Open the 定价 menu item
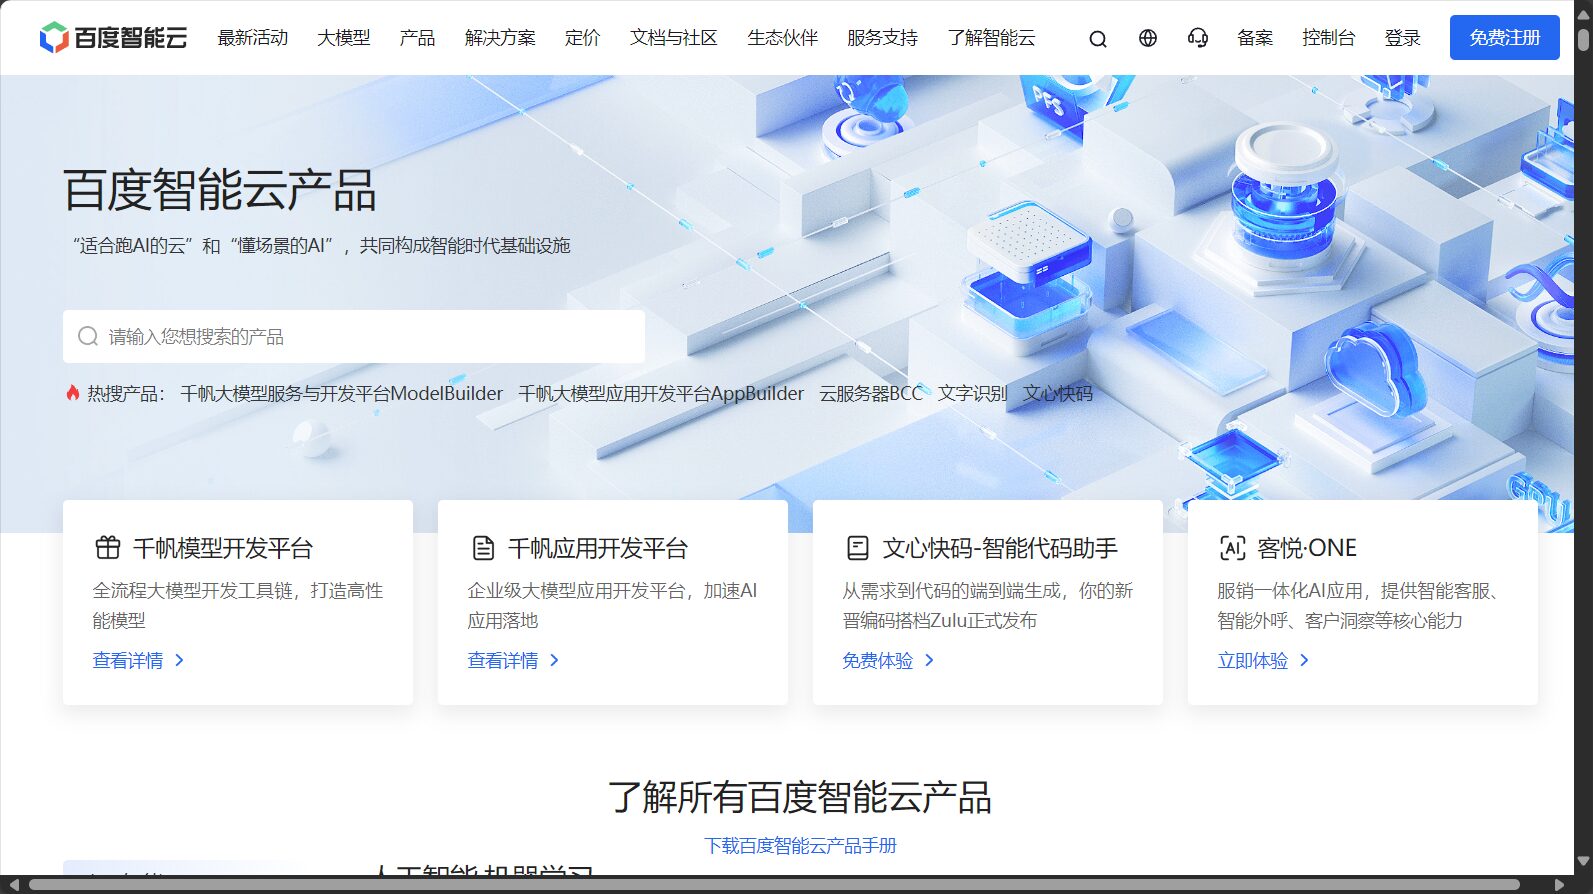Screen dimensions: 1593x894 click(583, 38)
